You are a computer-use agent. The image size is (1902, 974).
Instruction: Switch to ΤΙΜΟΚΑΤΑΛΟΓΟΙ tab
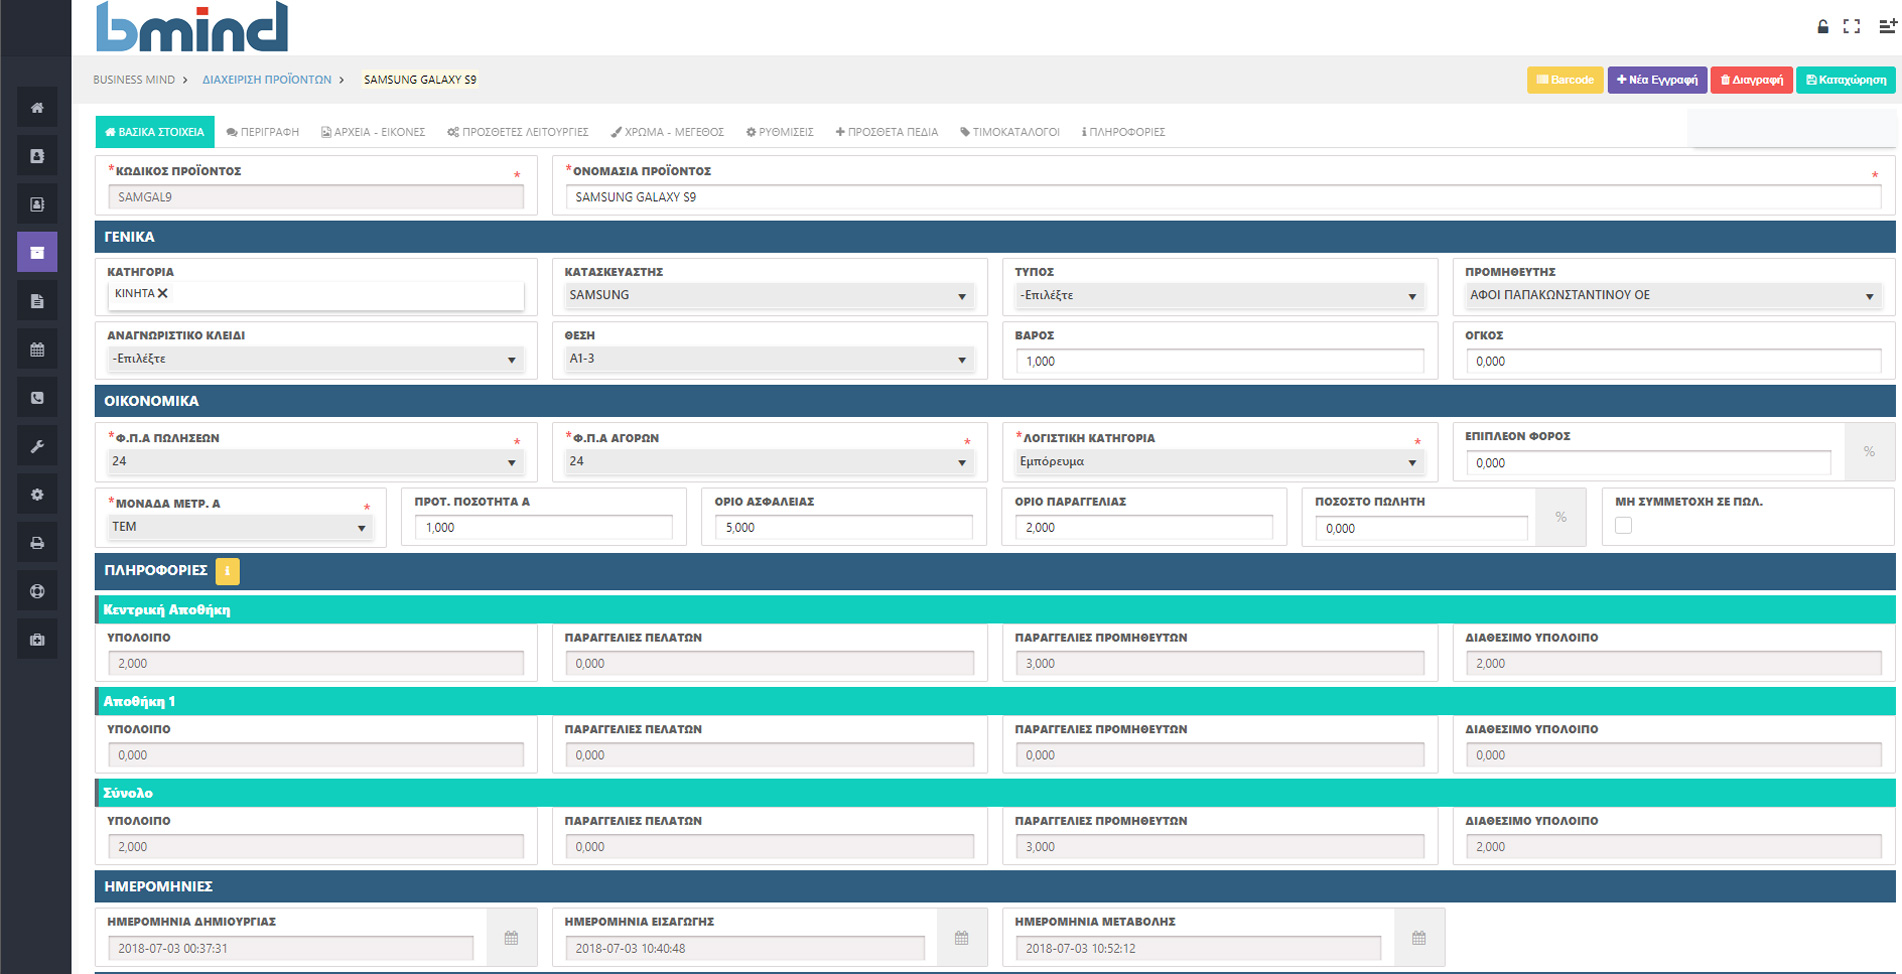coord(1010,132)
